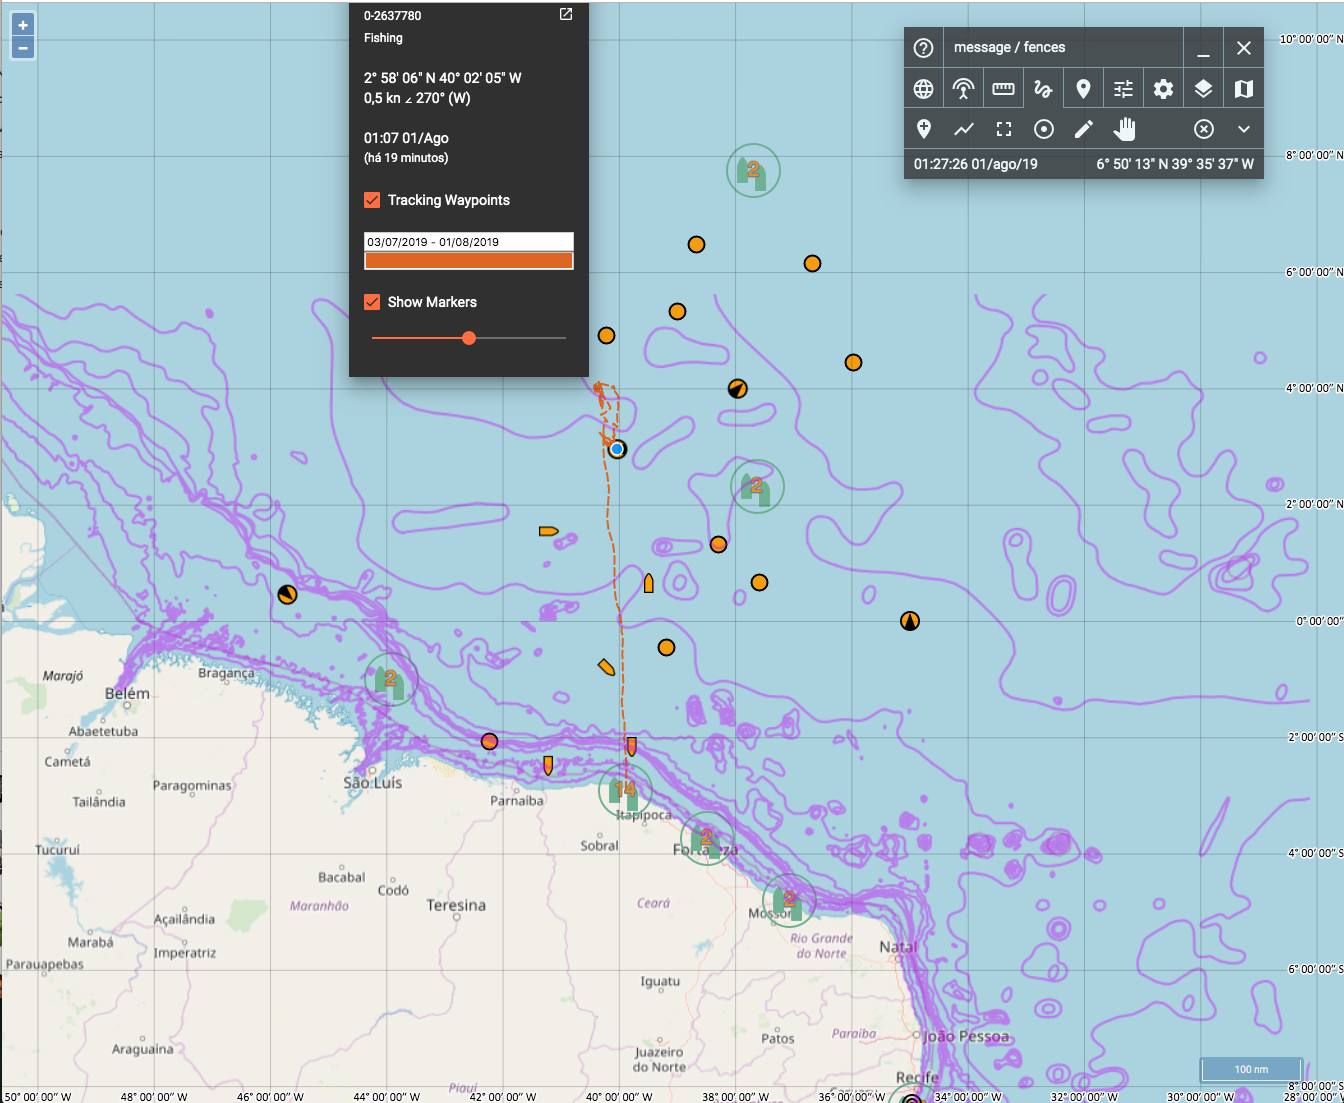Screen dimensions: 1344x1103
Task: Activate the hand pan tool
Action: (x=1124, y=129)
